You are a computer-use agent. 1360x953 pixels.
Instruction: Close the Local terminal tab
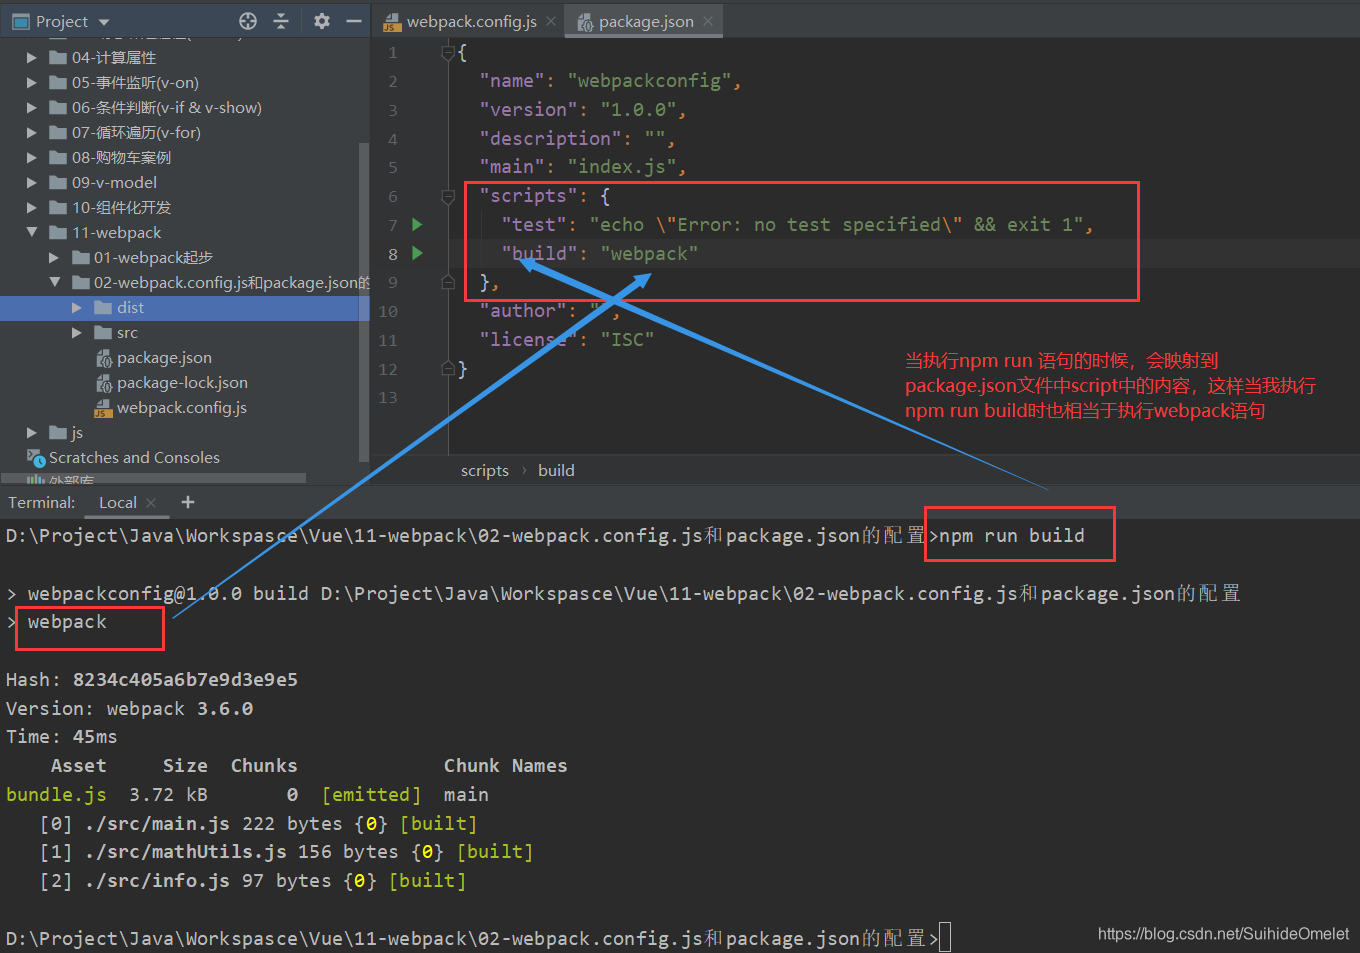point(151,503)
